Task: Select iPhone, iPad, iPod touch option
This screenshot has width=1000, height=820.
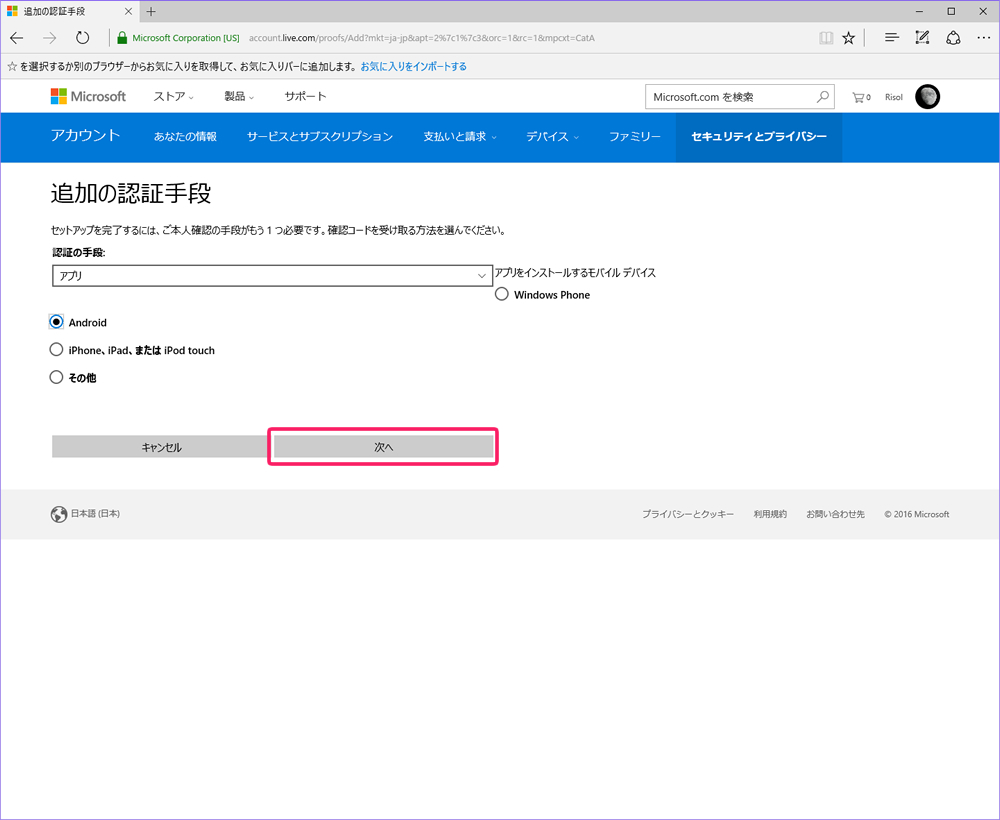Action: 56,349
